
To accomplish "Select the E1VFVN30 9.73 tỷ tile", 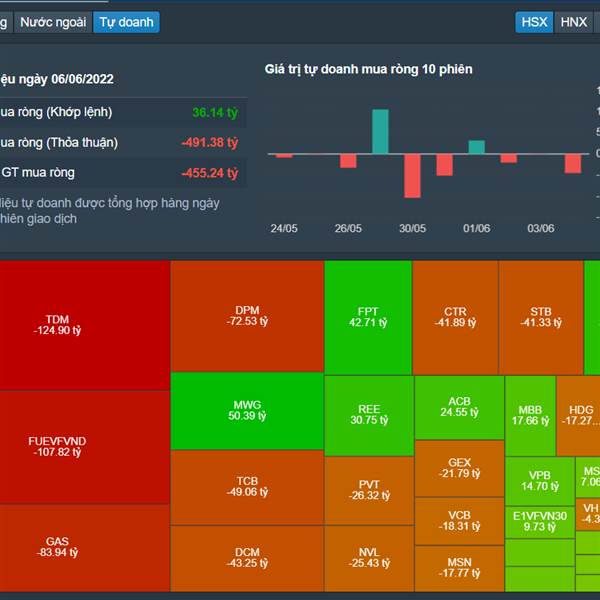I will [540, 522].
